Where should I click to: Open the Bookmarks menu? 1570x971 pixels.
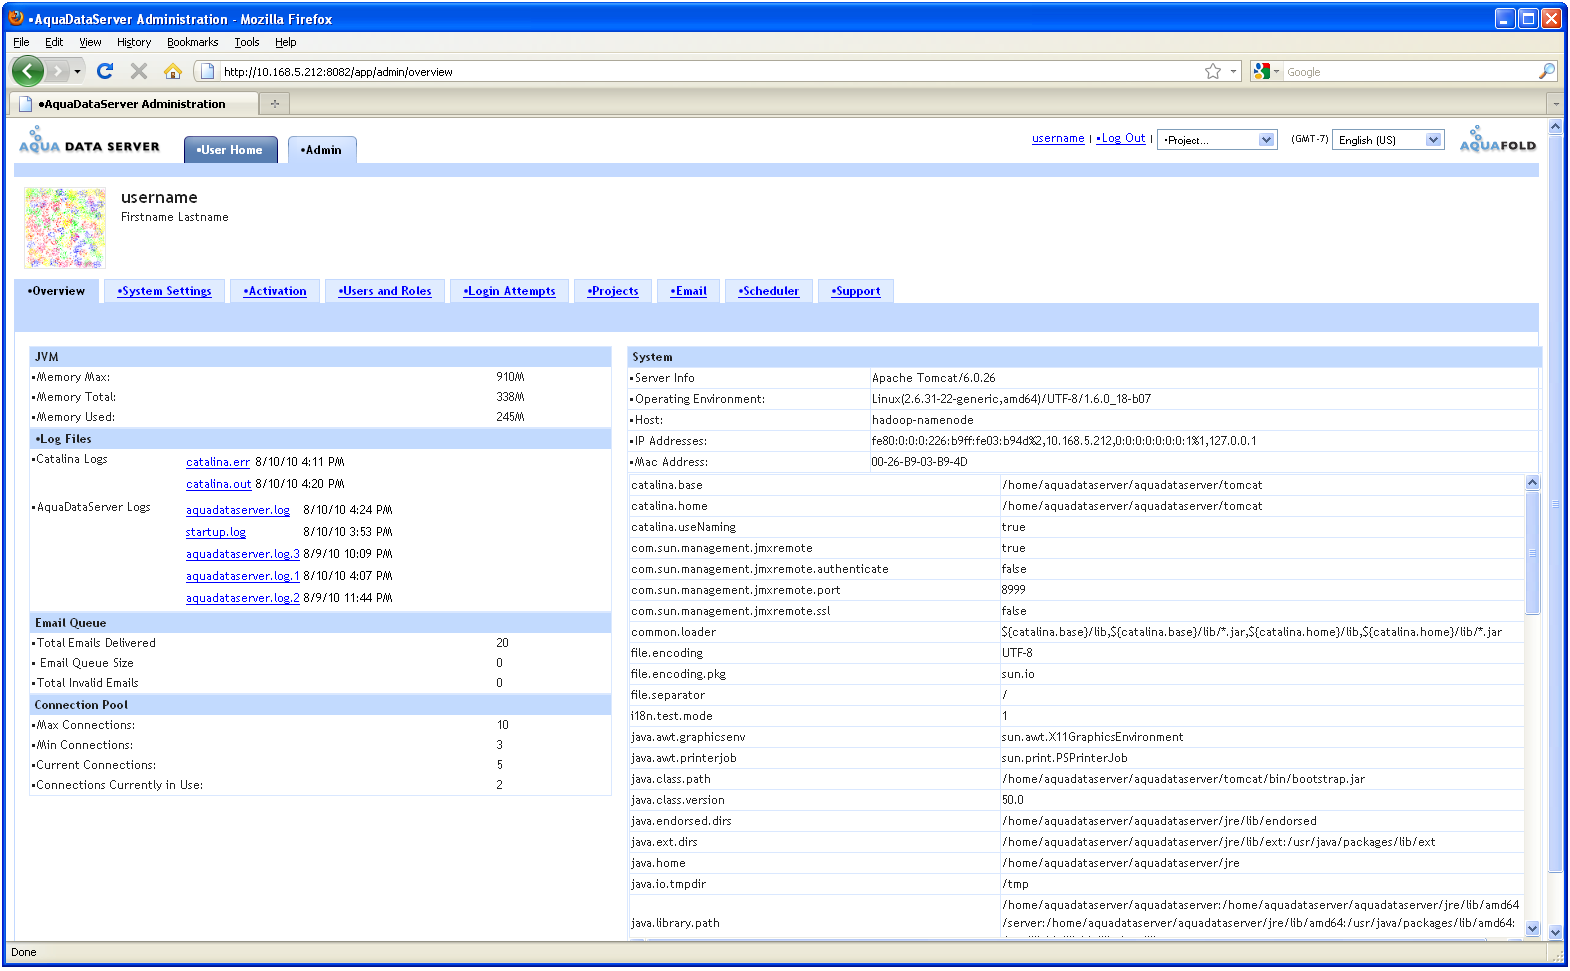click(192, 42)
